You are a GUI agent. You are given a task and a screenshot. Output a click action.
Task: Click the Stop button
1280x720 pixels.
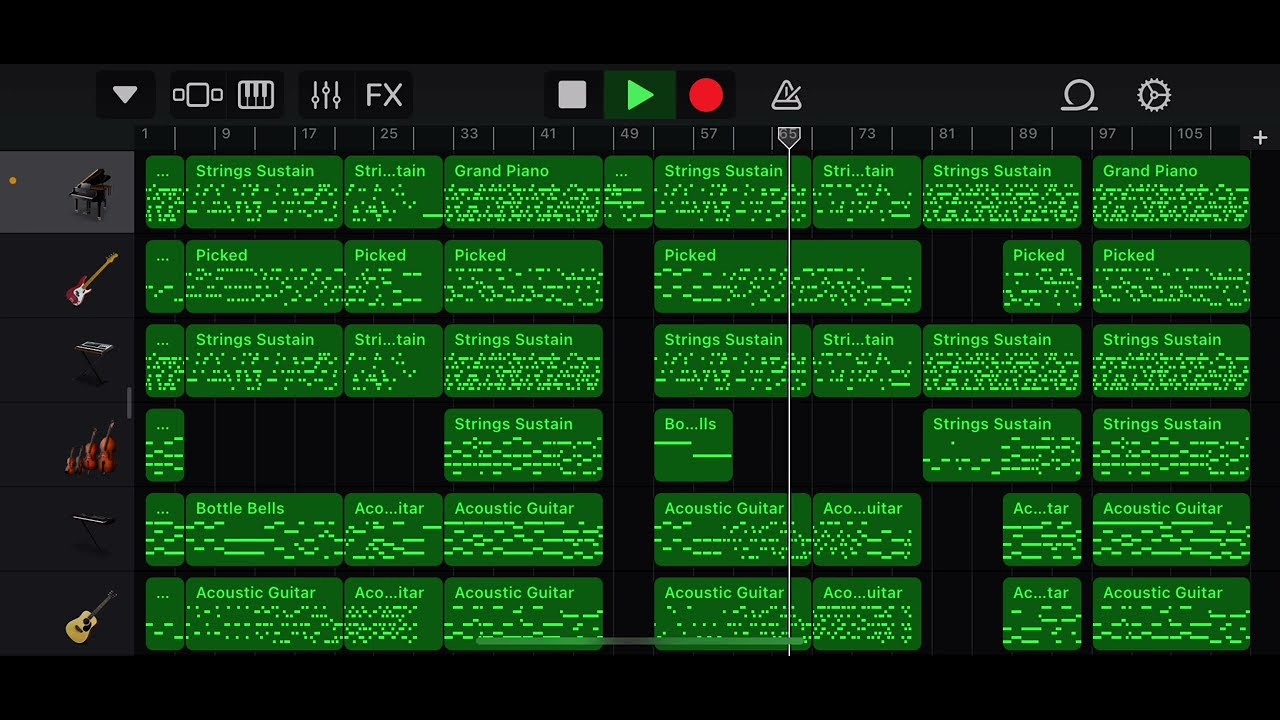click(x=572, y=95)
